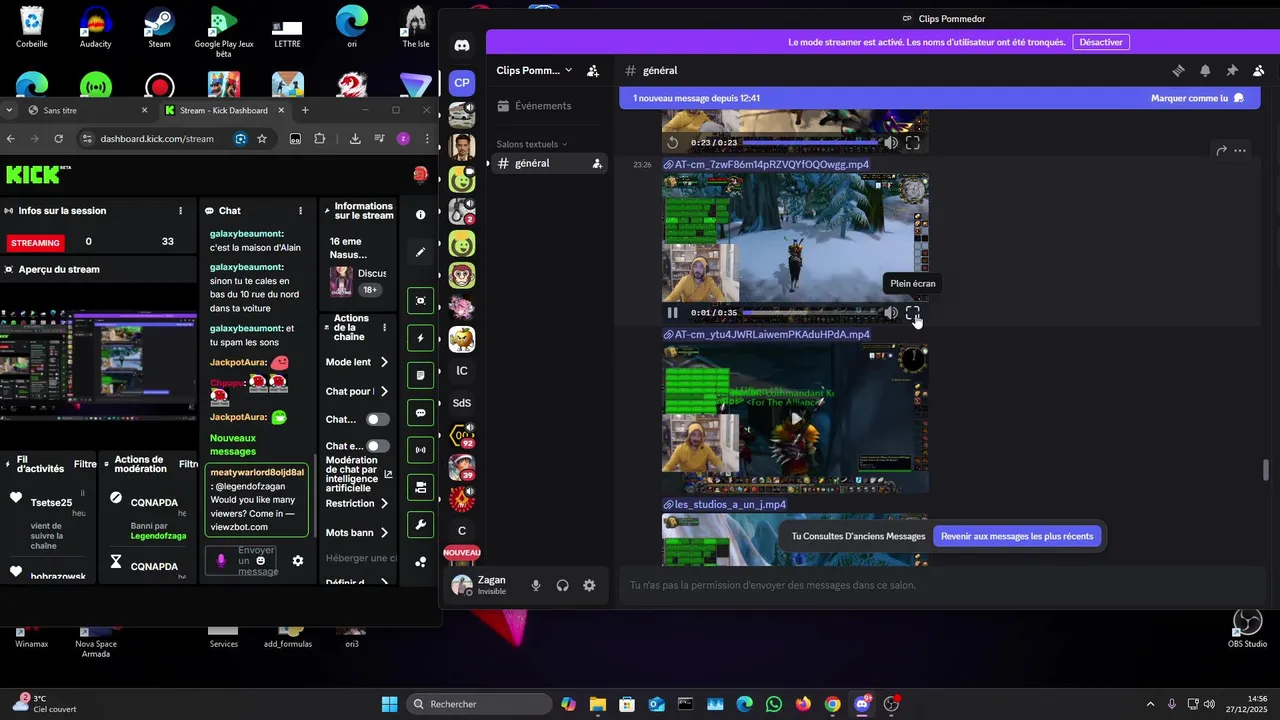The width and height of the screenshot is (1280, 720).
Task: Pause the playing 0:01/0:35 video
Action: click(x=673, y=313)
